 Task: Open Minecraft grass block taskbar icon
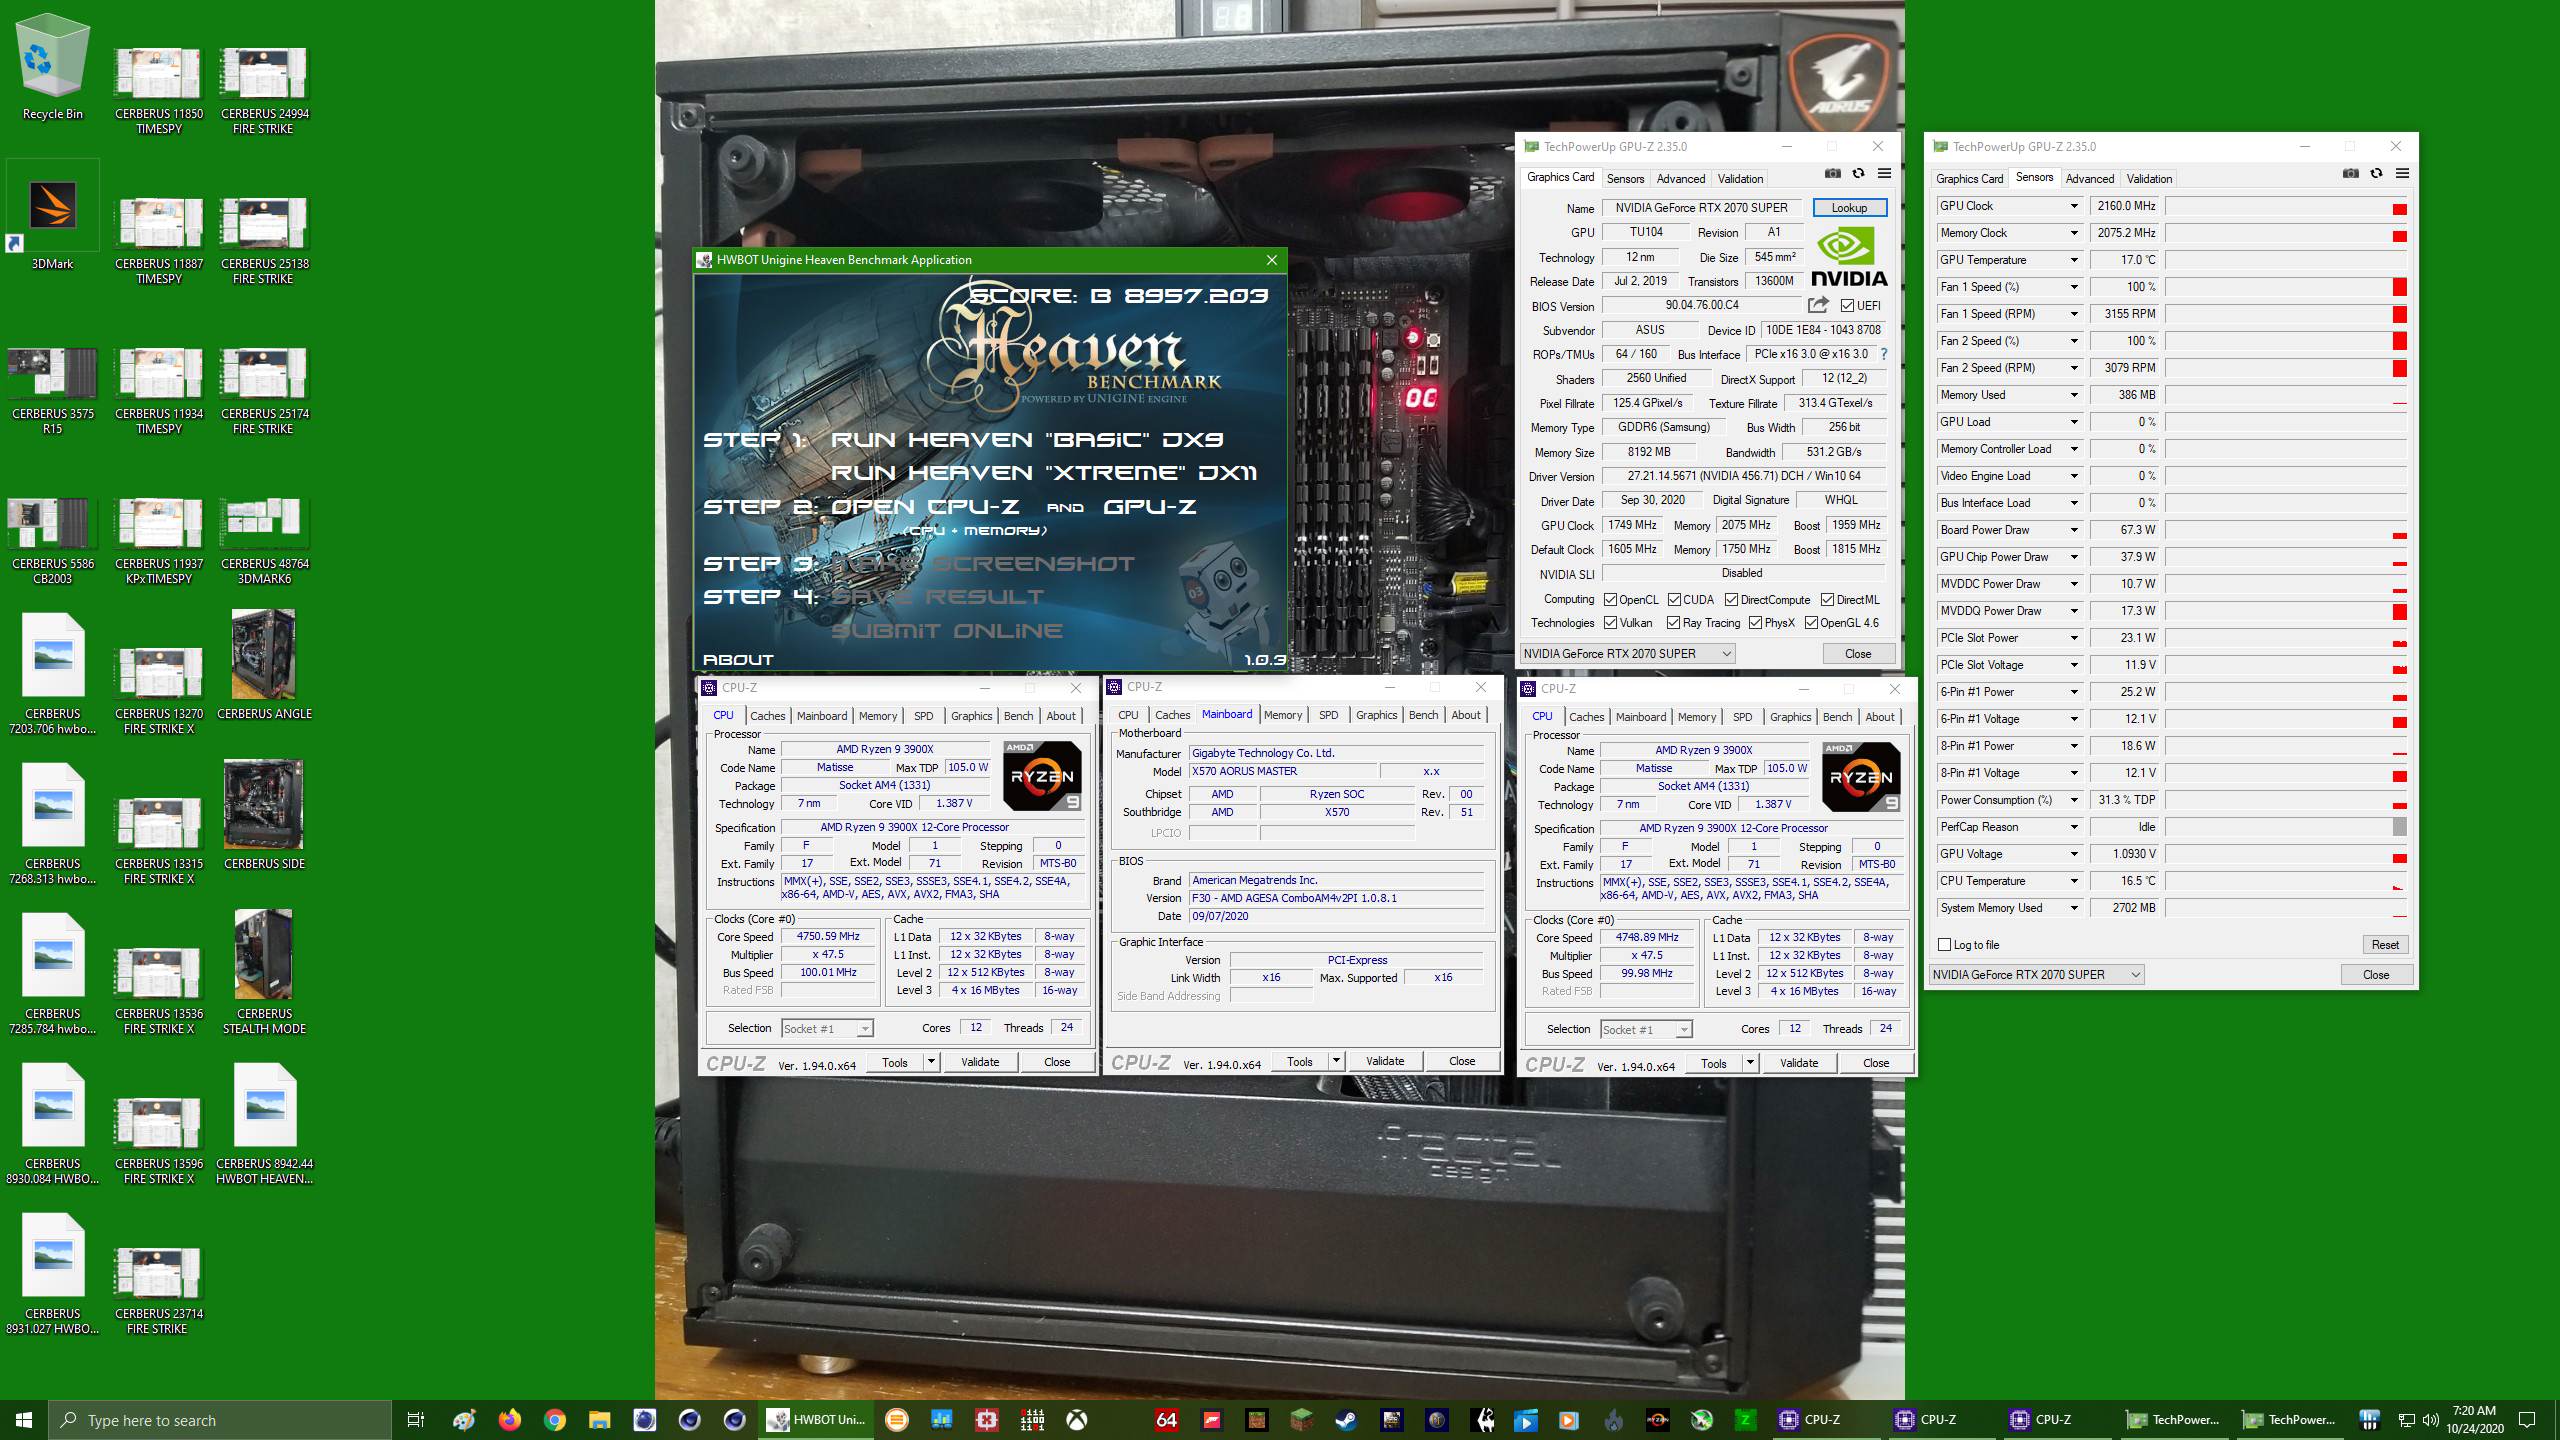[x=1301, y=1420]
